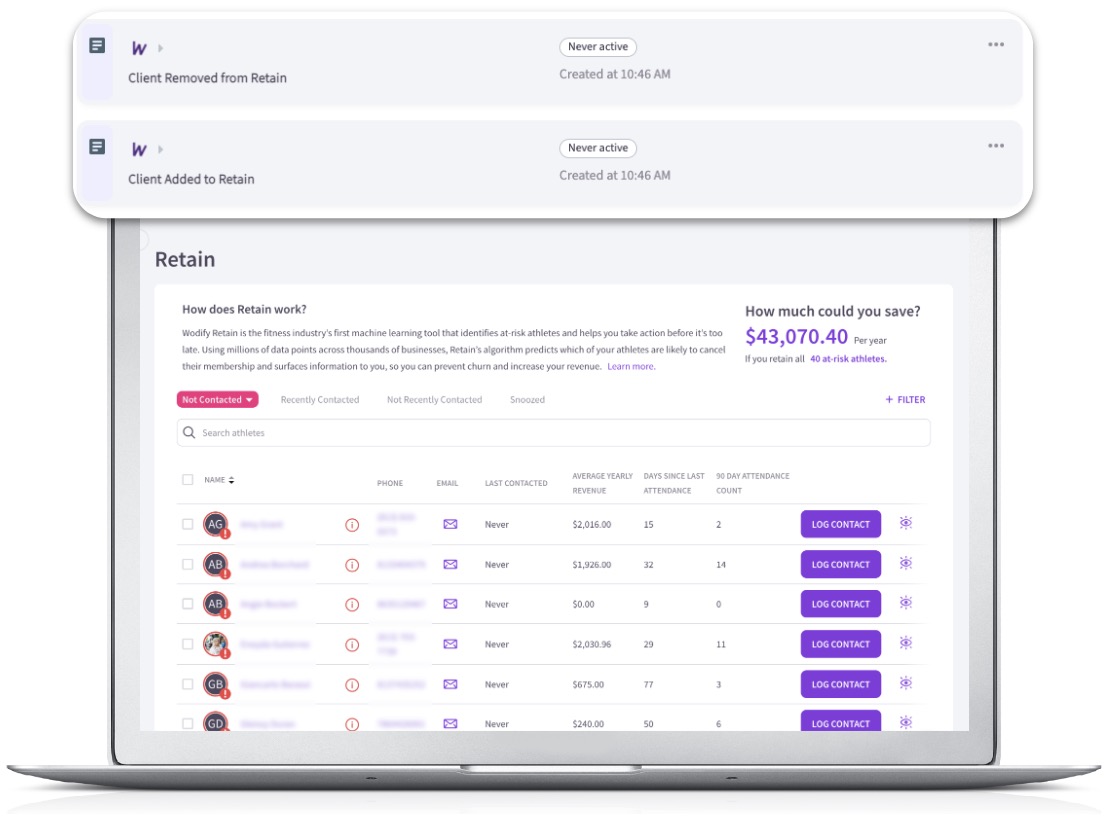1112x824 pixels.
Task: Click the Client Added to Retain title
Action: 191,179
